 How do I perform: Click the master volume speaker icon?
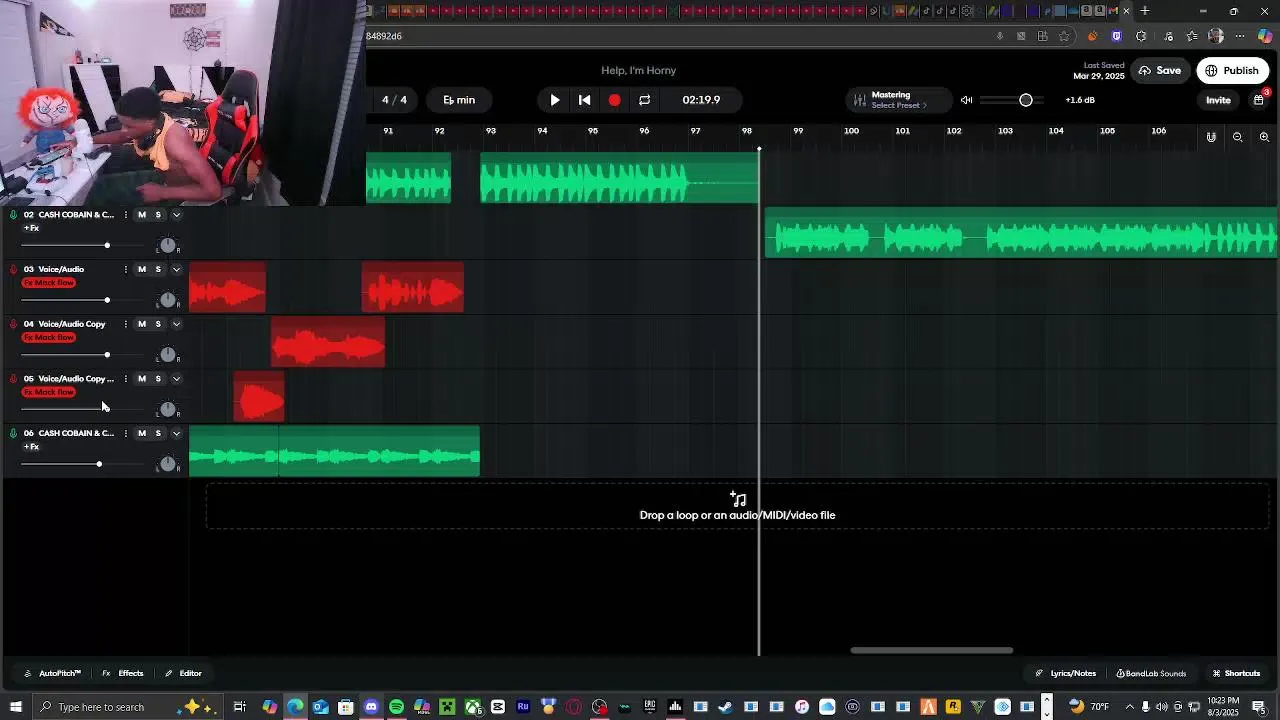click(966, 100)
